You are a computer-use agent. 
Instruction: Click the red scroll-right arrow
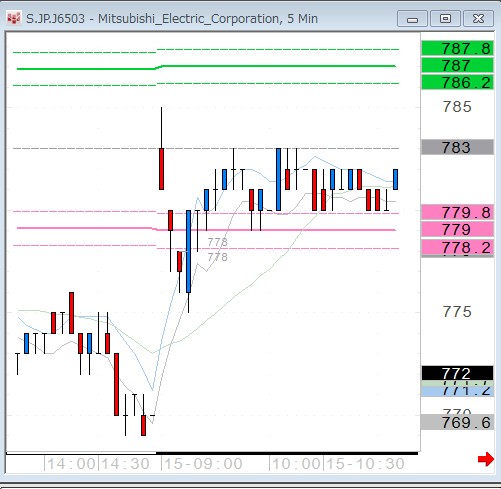pos(486,459)
